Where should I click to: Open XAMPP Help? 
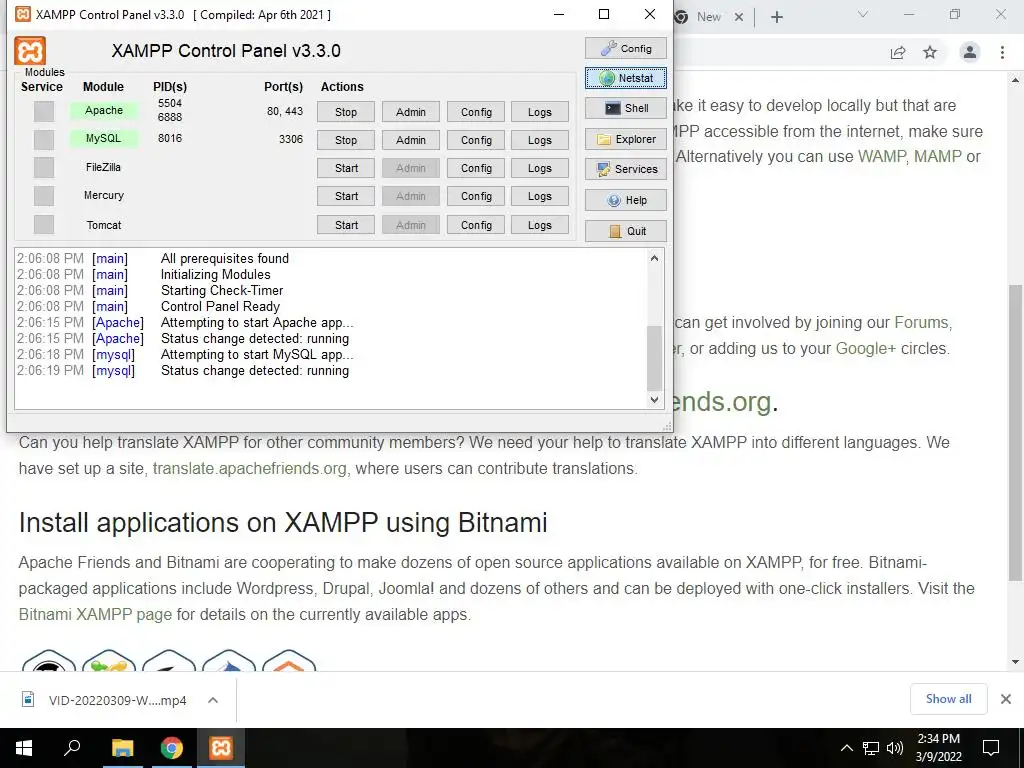tap(626, 200)
